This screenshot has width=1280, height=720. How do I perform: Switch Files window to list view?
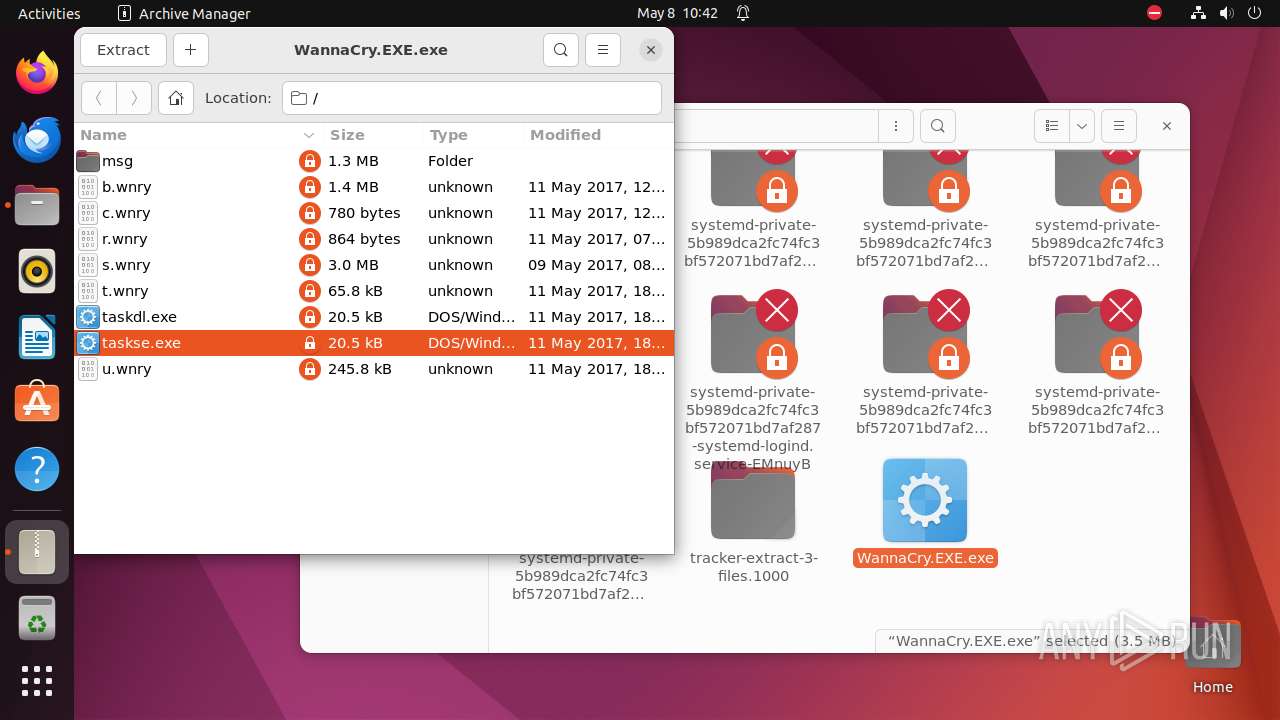(1052, 126)
